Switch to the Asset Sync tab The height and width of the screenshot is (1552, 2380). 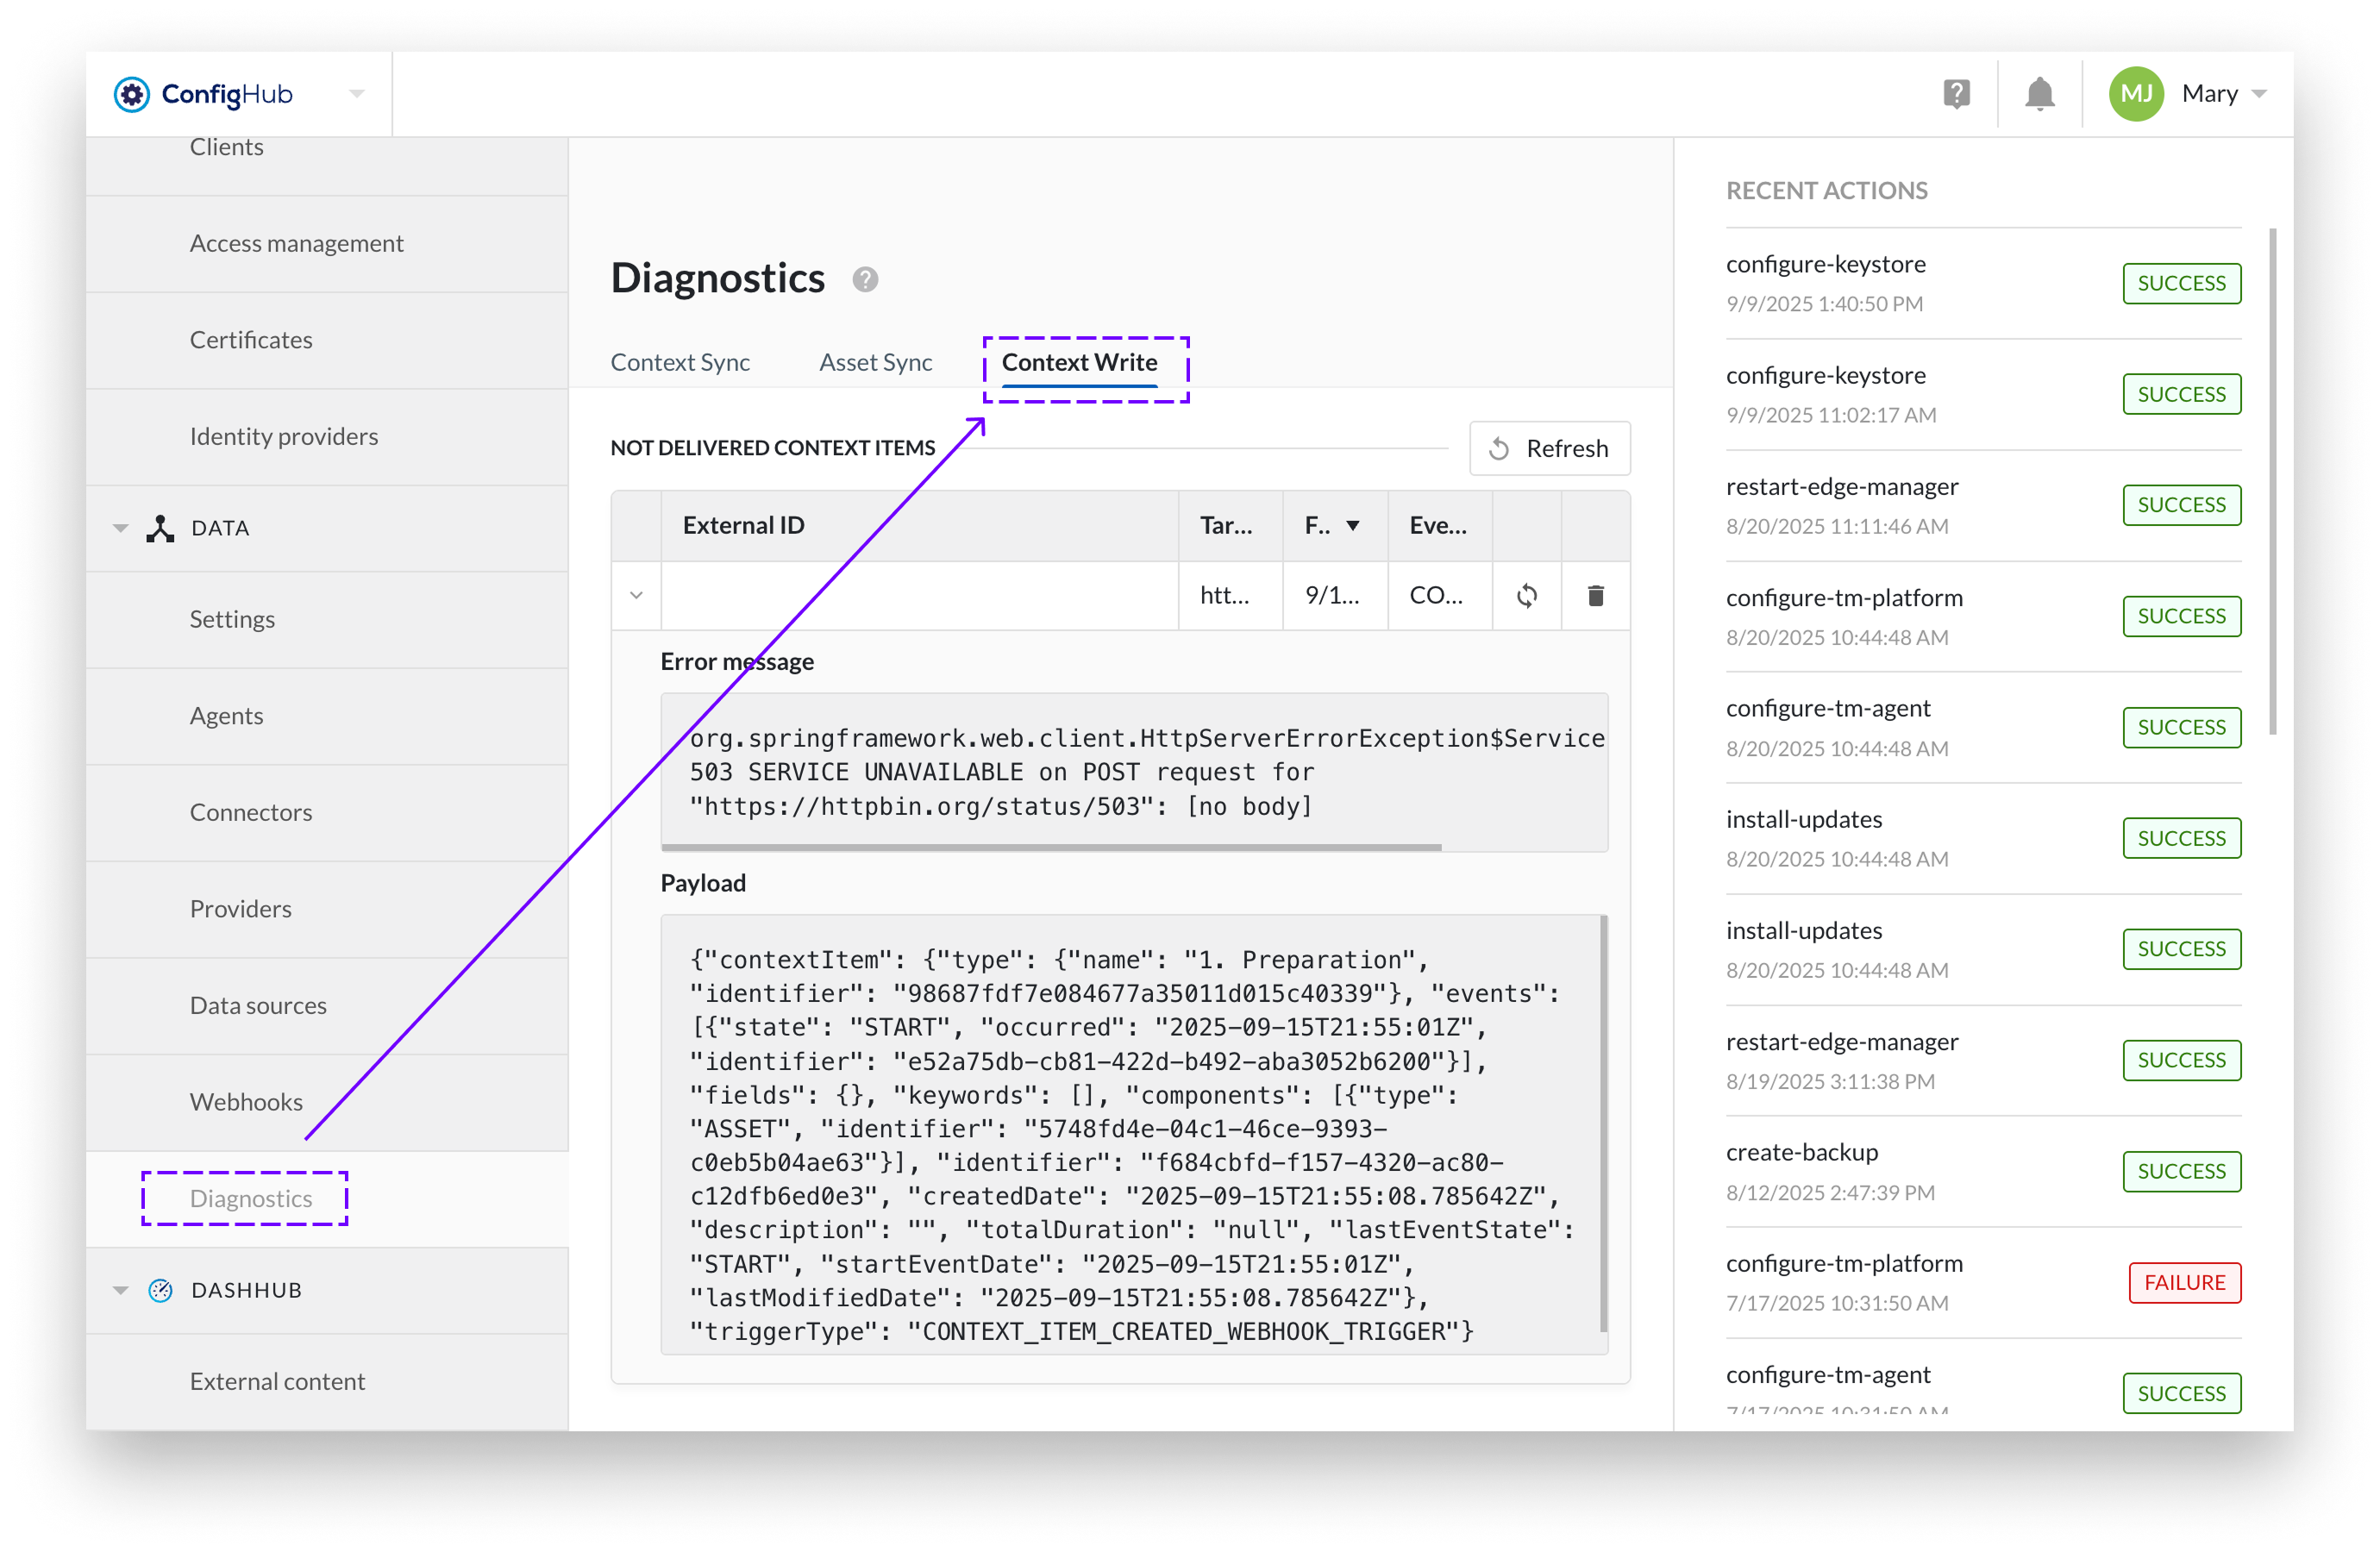[x=875, y=362]
